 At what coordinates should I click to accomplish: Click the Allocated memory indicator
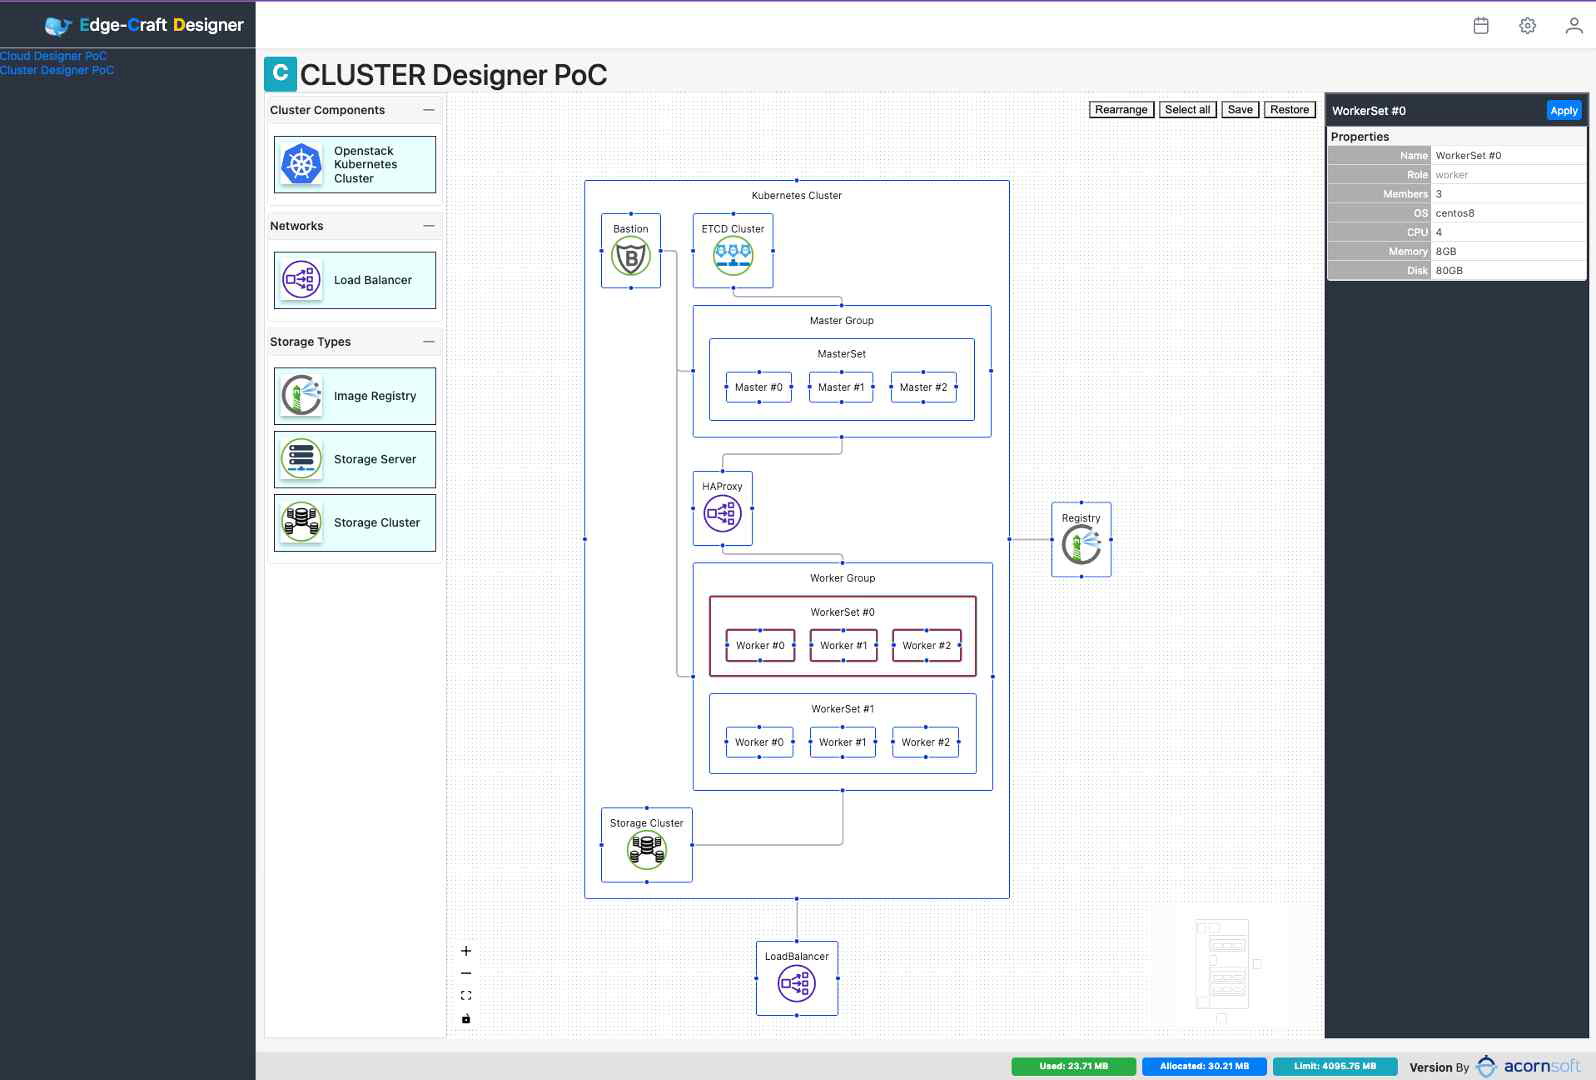1205,1066
